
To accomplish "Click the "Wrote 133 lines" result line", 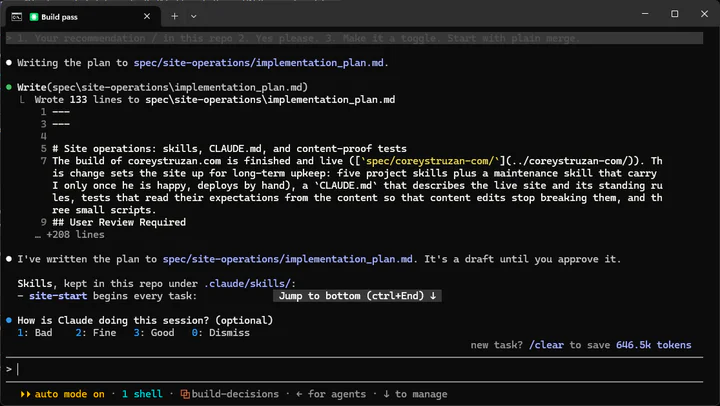I will (214, 100).
